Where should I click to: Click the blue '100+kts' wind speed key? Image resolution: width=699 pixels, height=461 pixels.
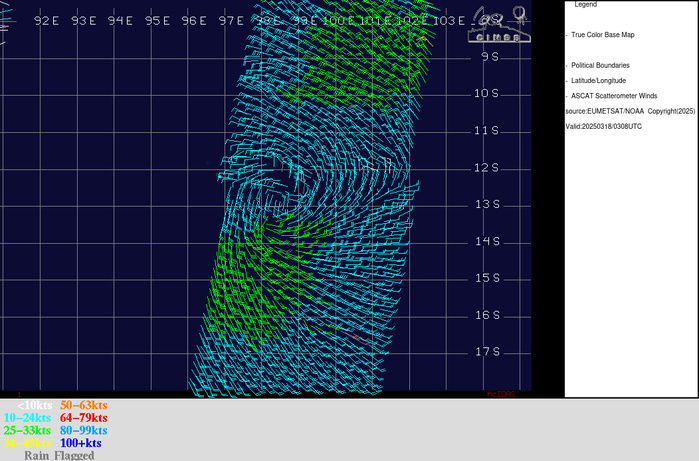click(x=81, y=443)
